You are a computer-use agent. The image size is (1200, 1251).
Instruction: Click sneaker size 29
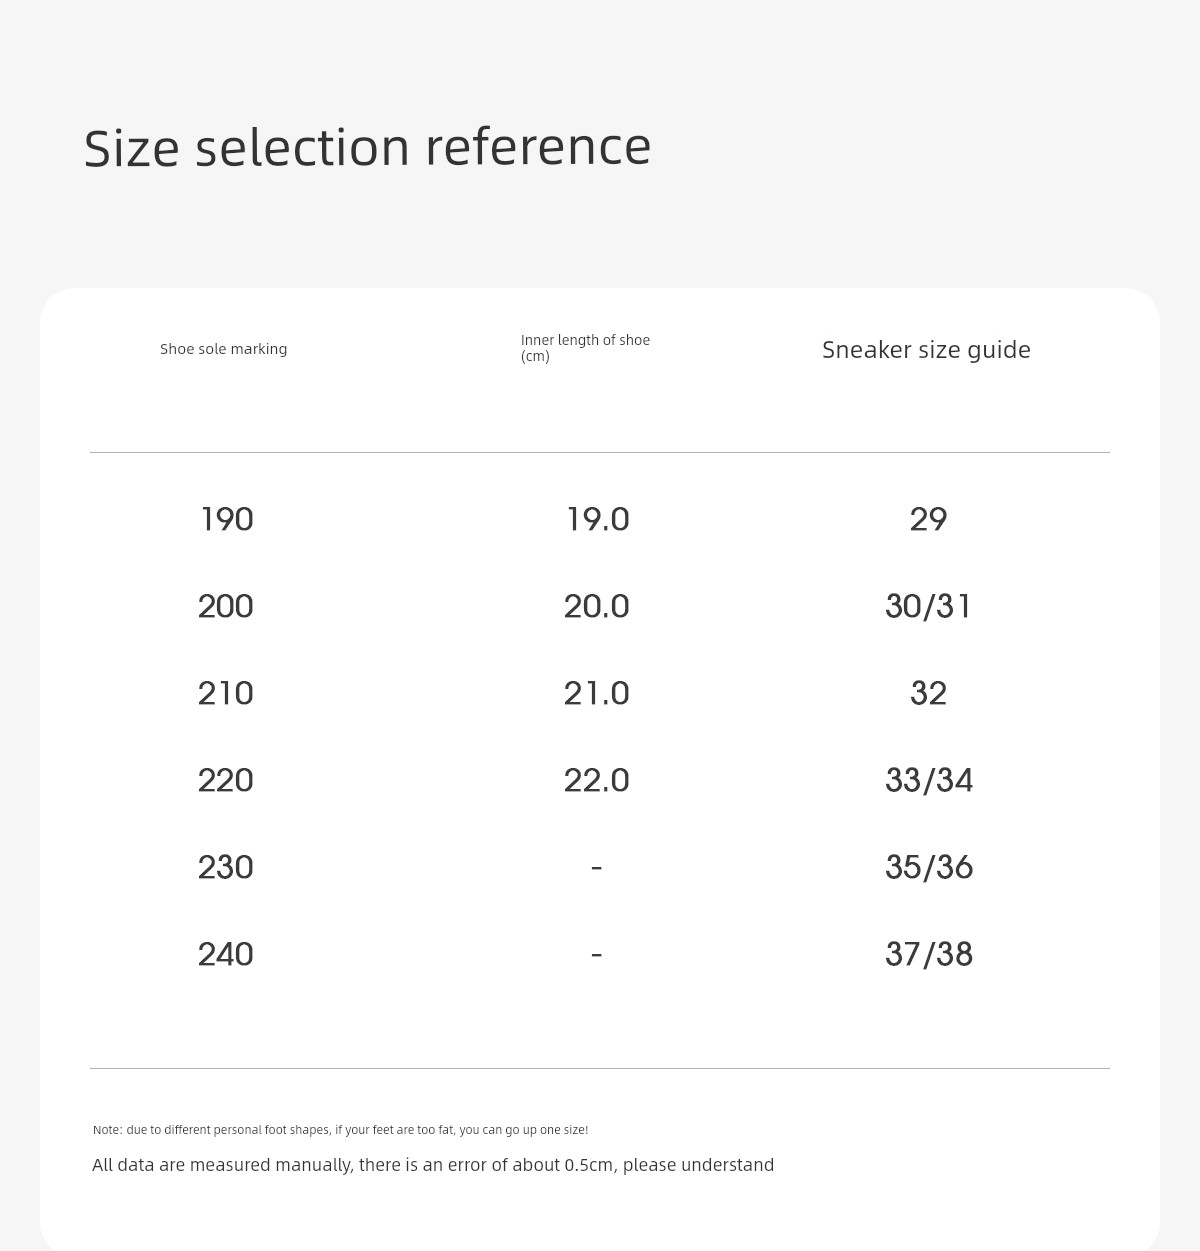click(929, 519)
